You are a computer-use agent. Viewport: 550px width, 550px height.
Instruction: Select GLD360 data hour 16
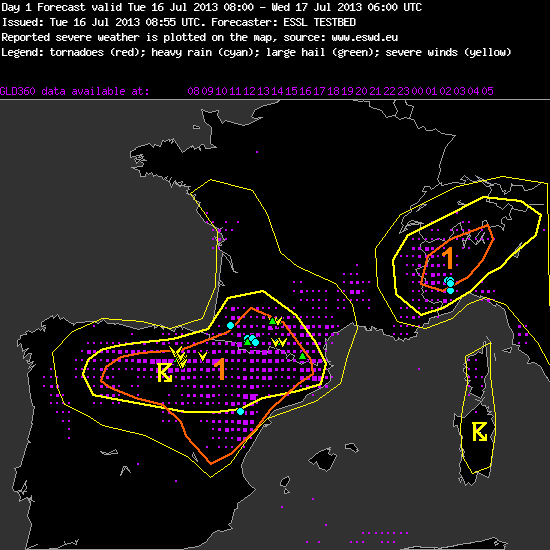coord(305,91)
